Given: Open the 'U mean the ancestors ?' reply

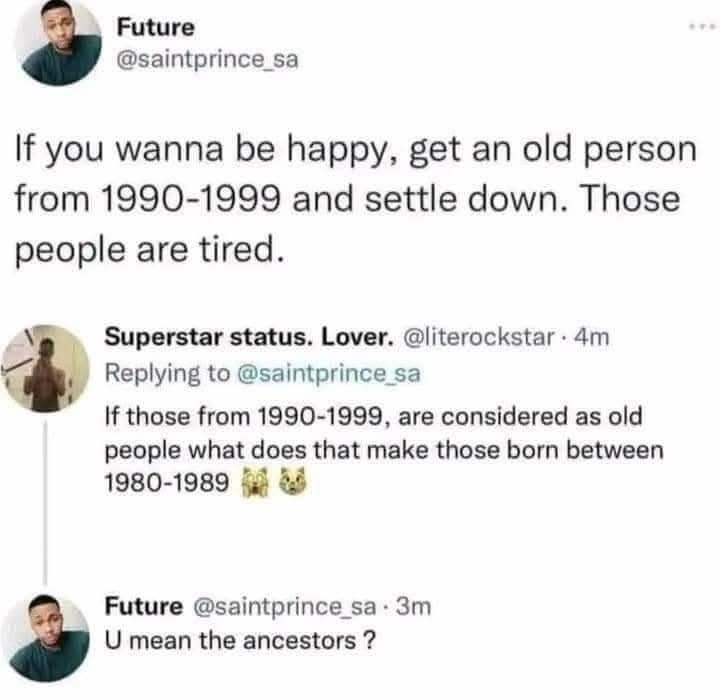Looking at the screenshot, I should click(241, 641).
